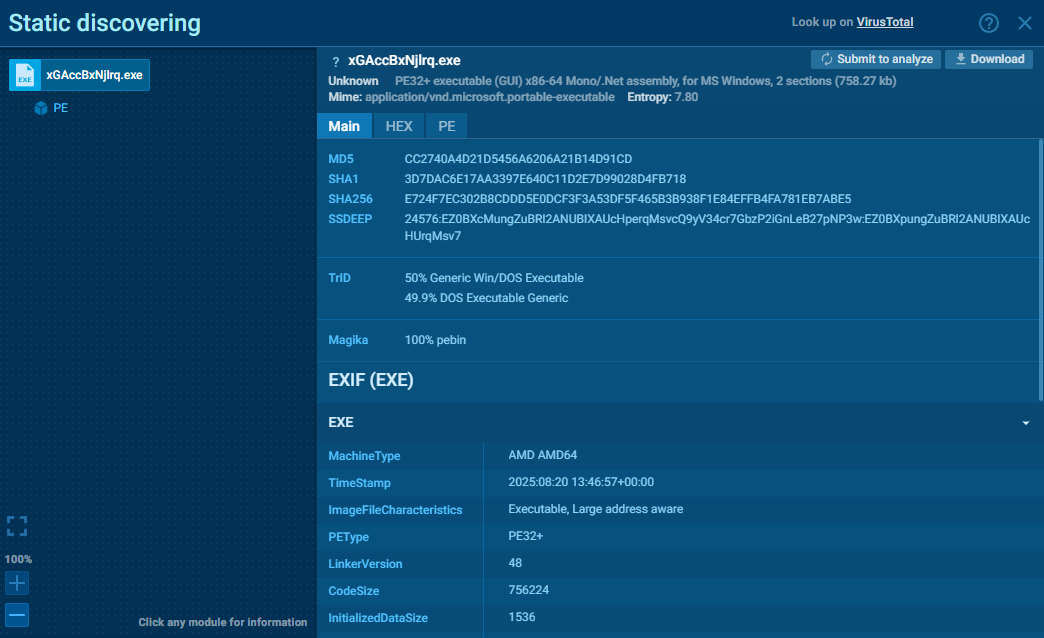Image resolution: width=1044 pixels, height=638 pixels.
Task: Open the VirusTotal lookup link
Action: (884, 22)
